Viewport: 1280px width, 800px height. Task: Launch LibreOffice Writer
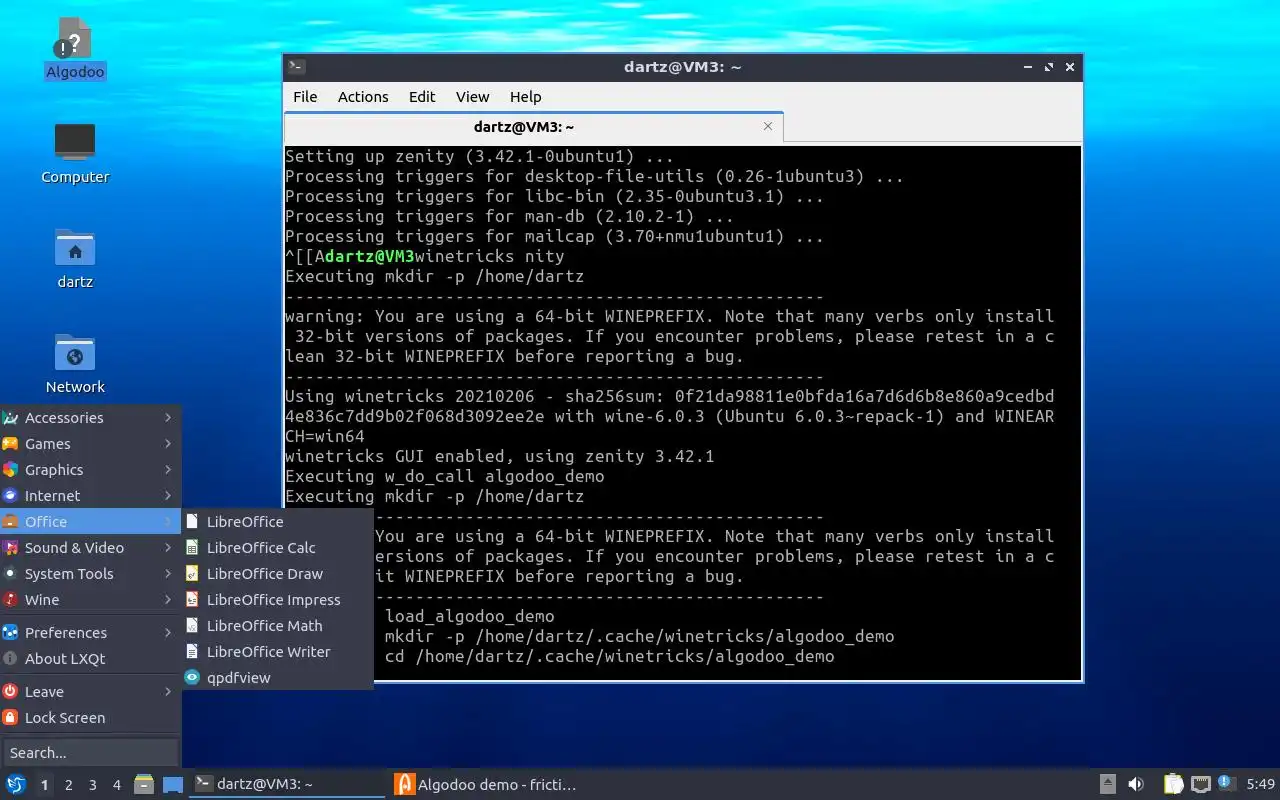(277, 652)
